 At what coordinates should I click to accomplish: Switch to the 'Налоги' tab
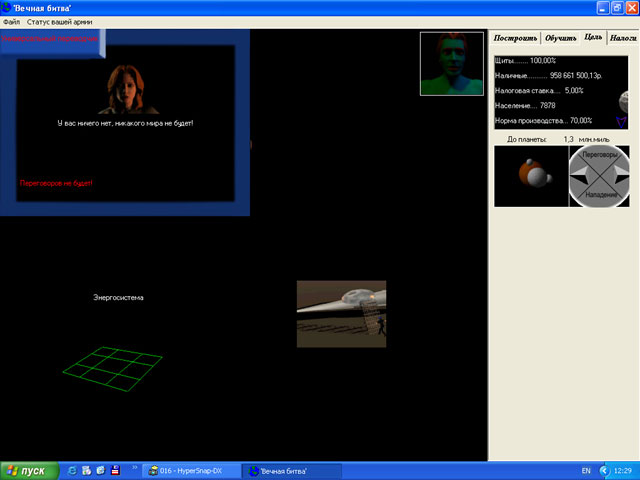pos(622,37)
